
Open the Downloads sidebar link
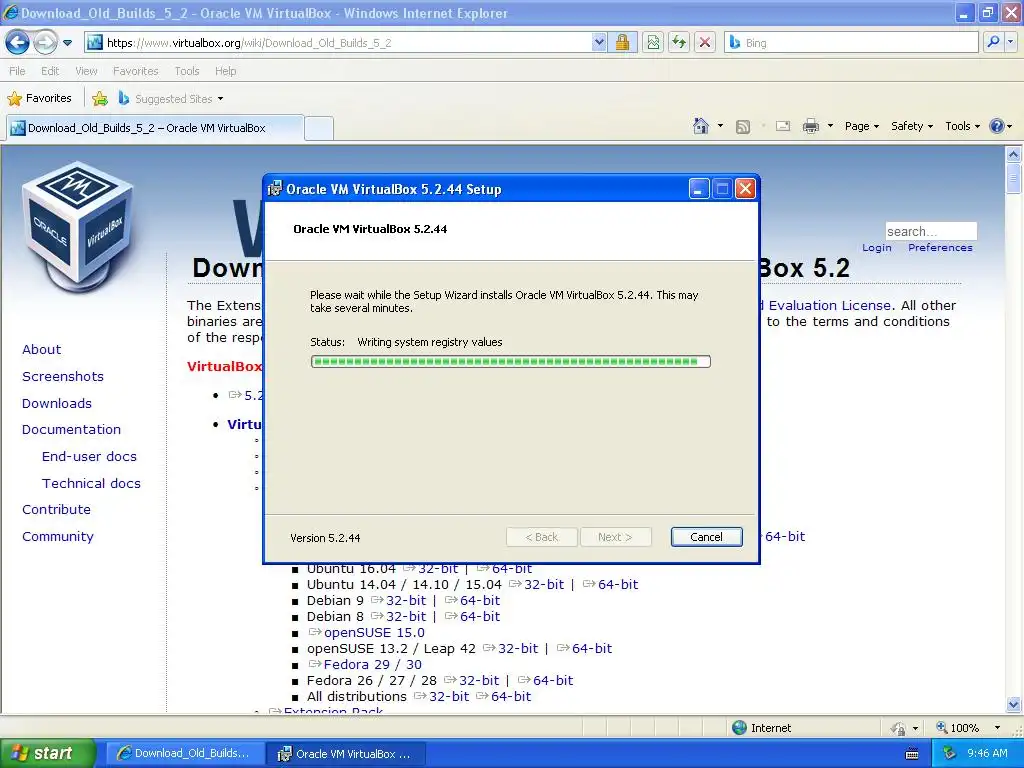click(x=57, y=404)
